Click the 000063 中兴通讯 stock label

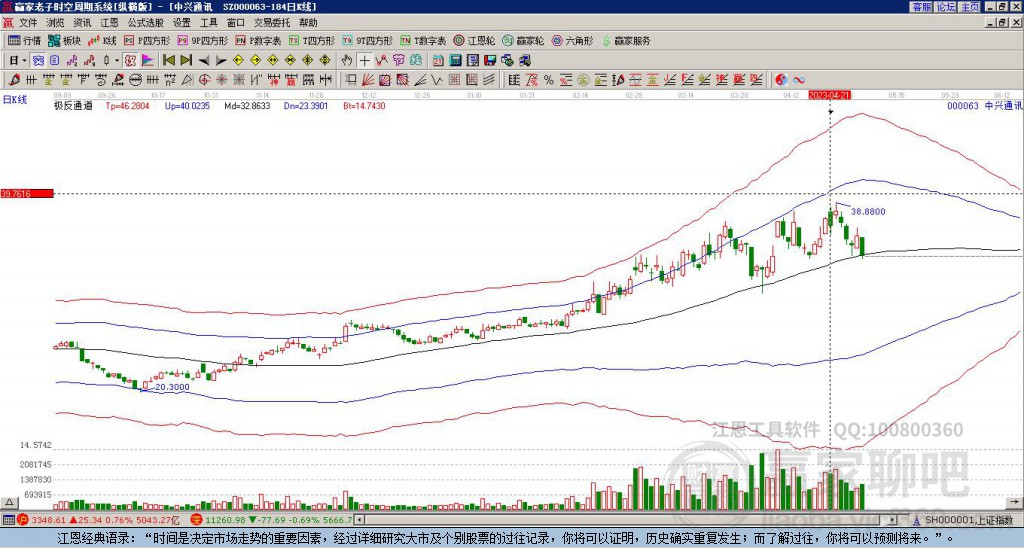[x=984, y=106]
